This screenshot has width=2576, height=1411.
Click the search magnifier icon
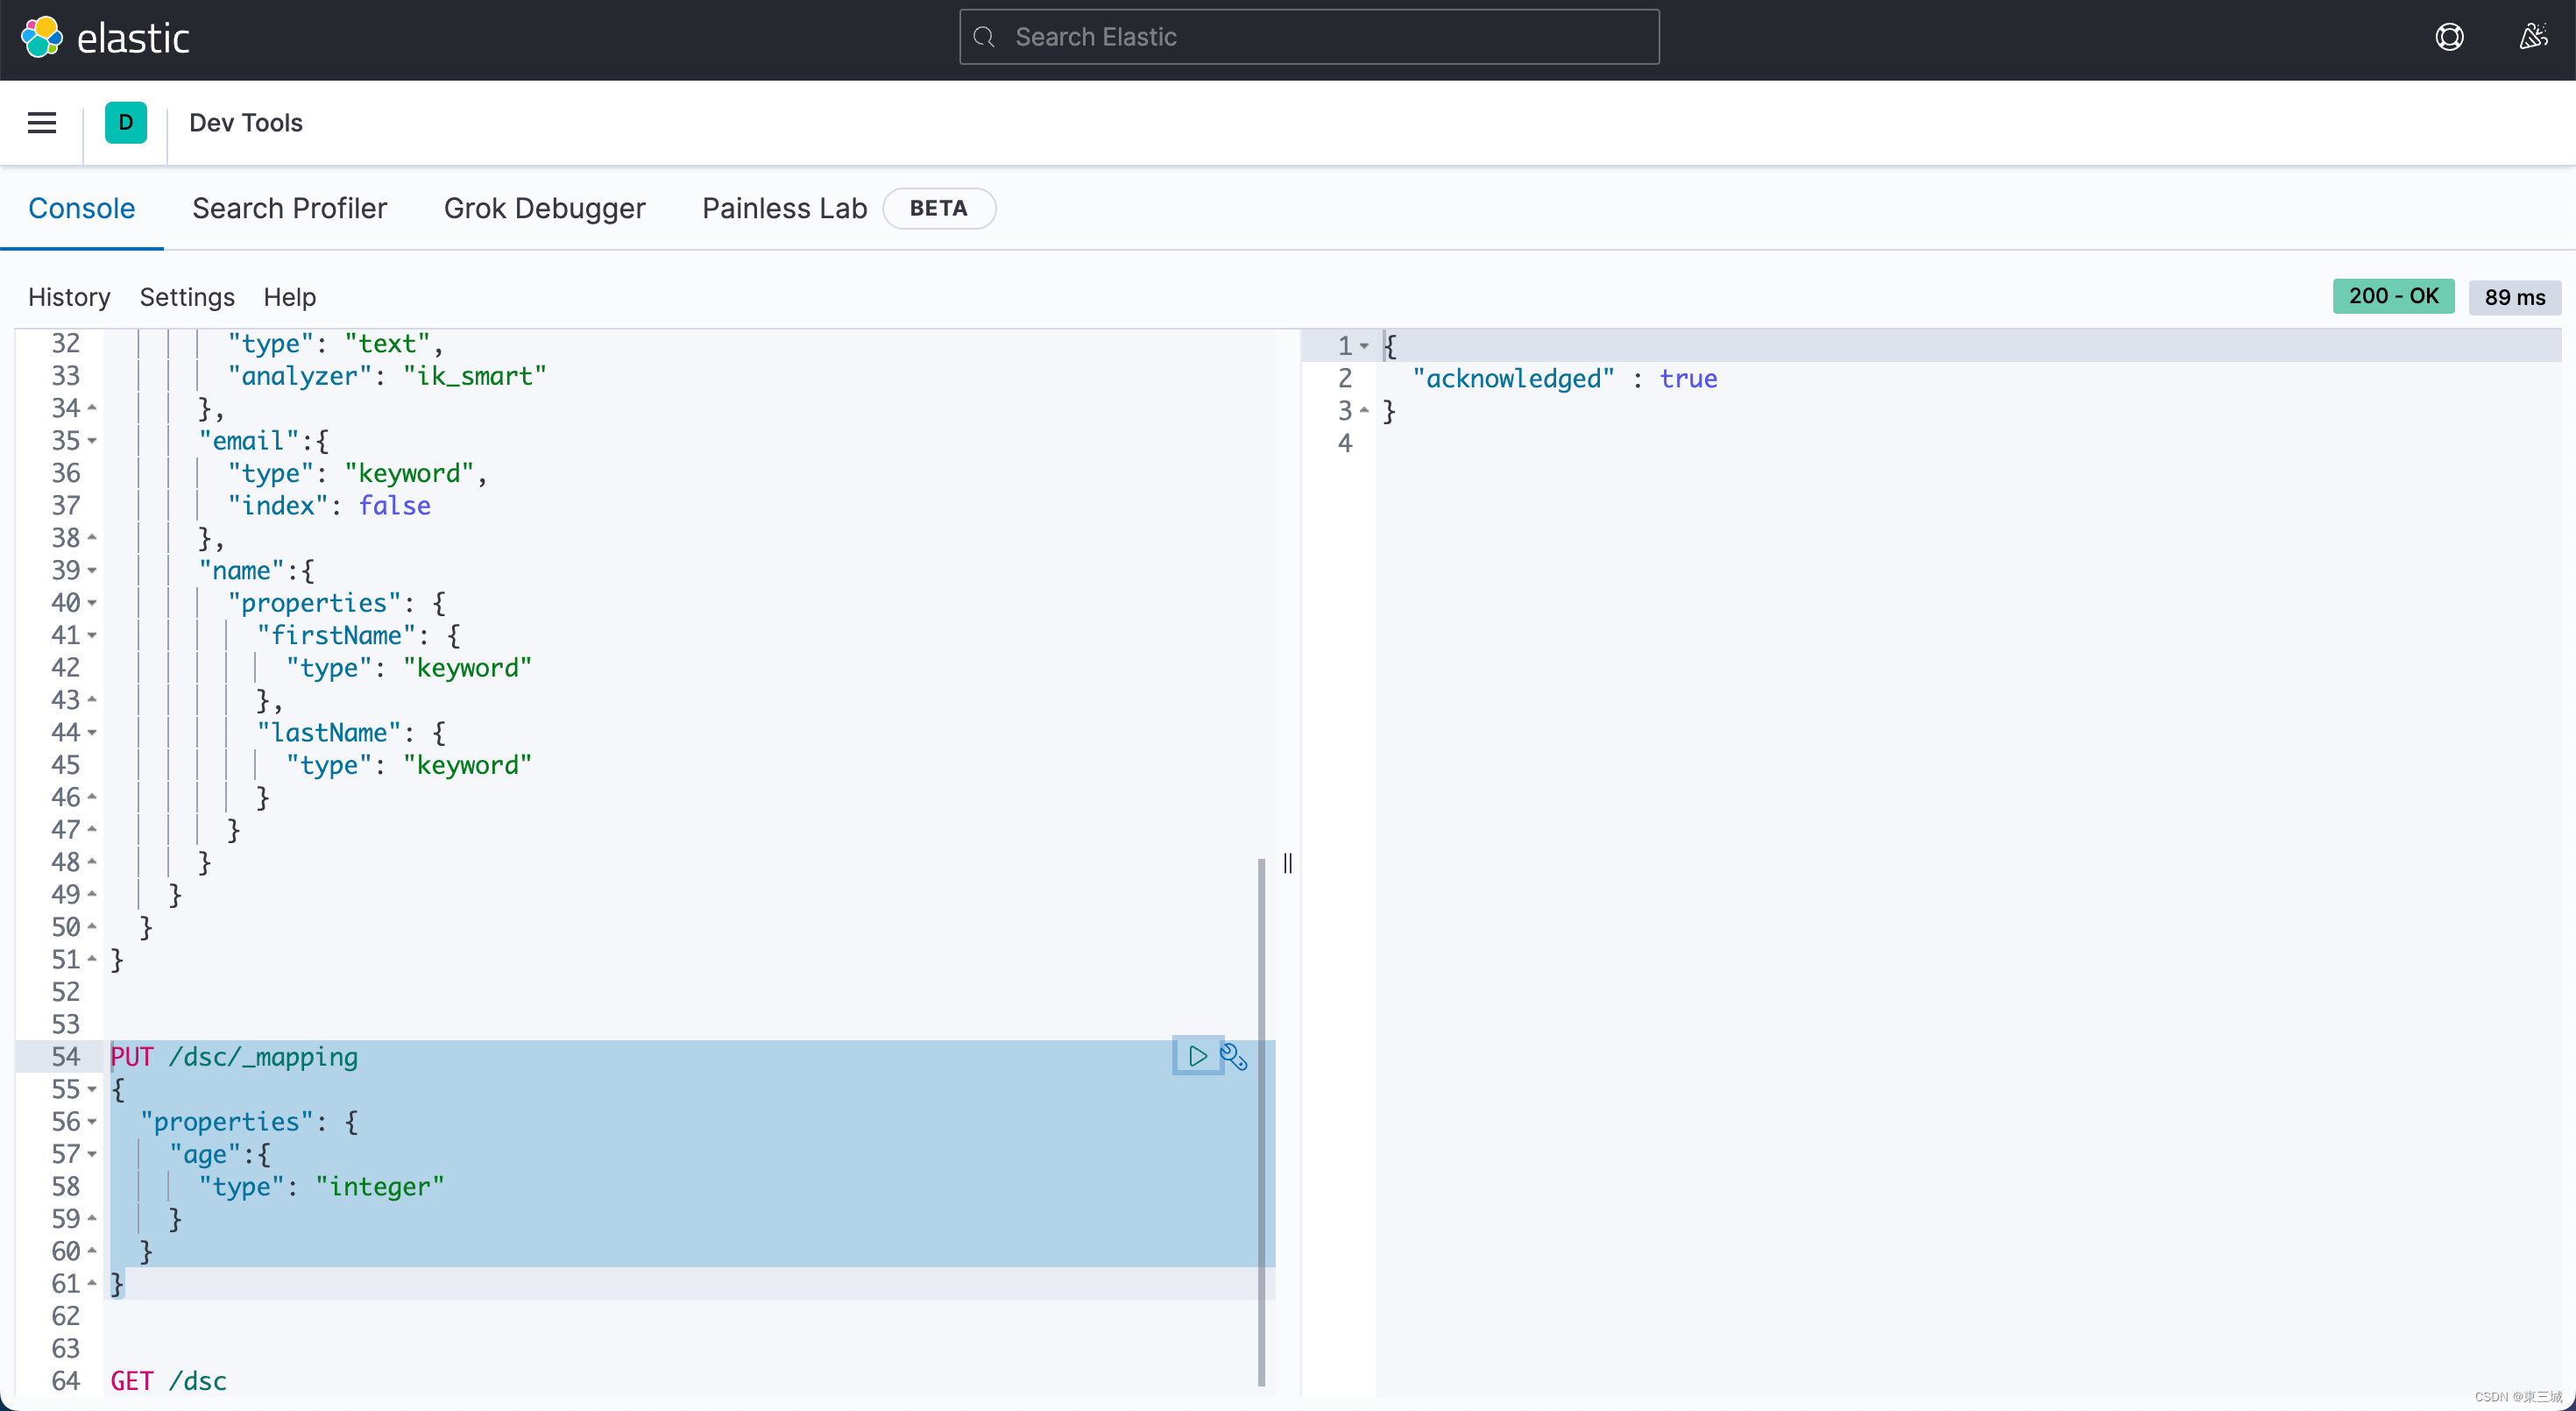(x=985, y=38)
